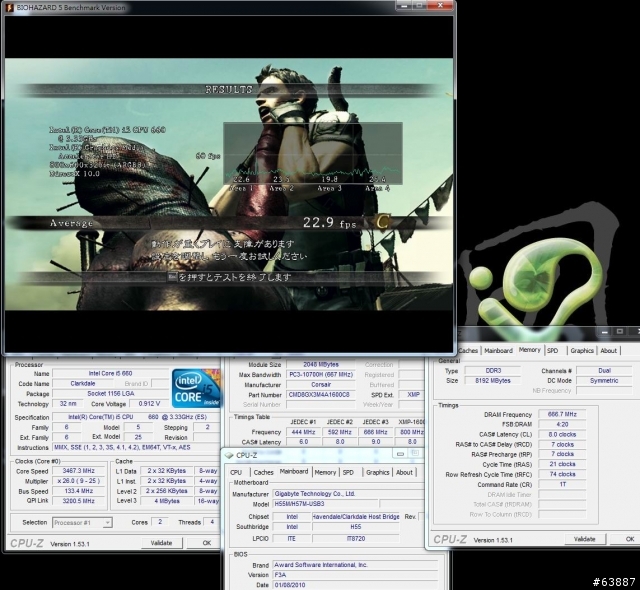The width and height of the screenshot is (640, 590).
Task: Click Validate in the memory timings CPU-Z window
Action: pyautogui.click(x=584, y=539)
